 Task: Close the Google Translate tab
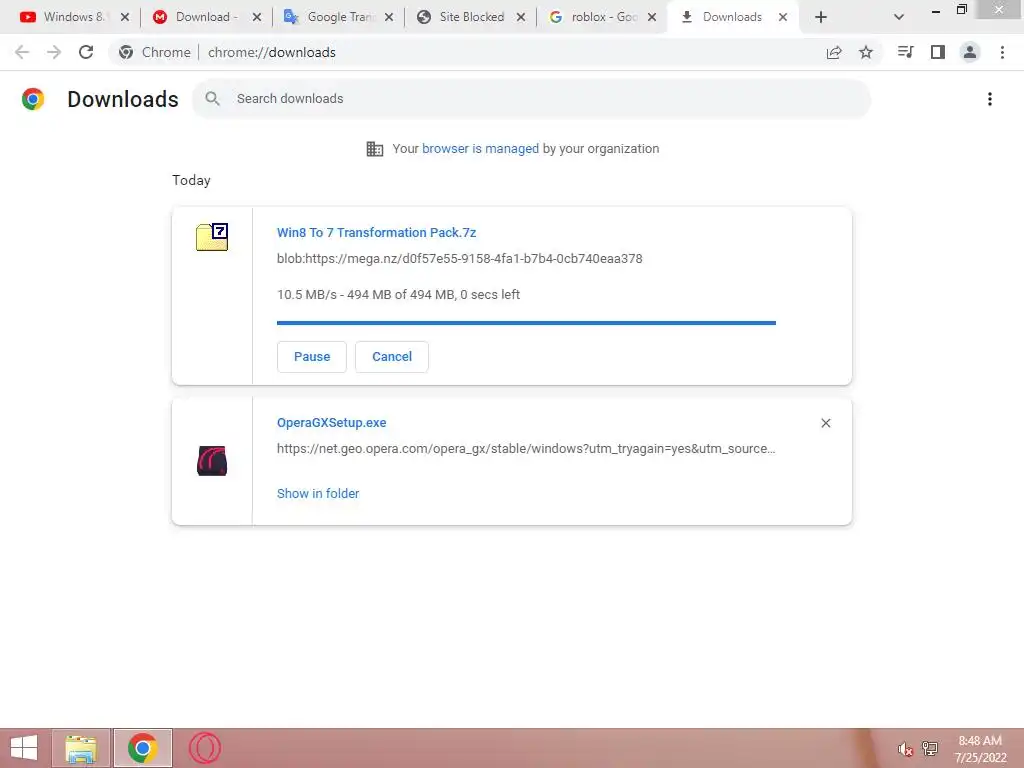point(389,17)
